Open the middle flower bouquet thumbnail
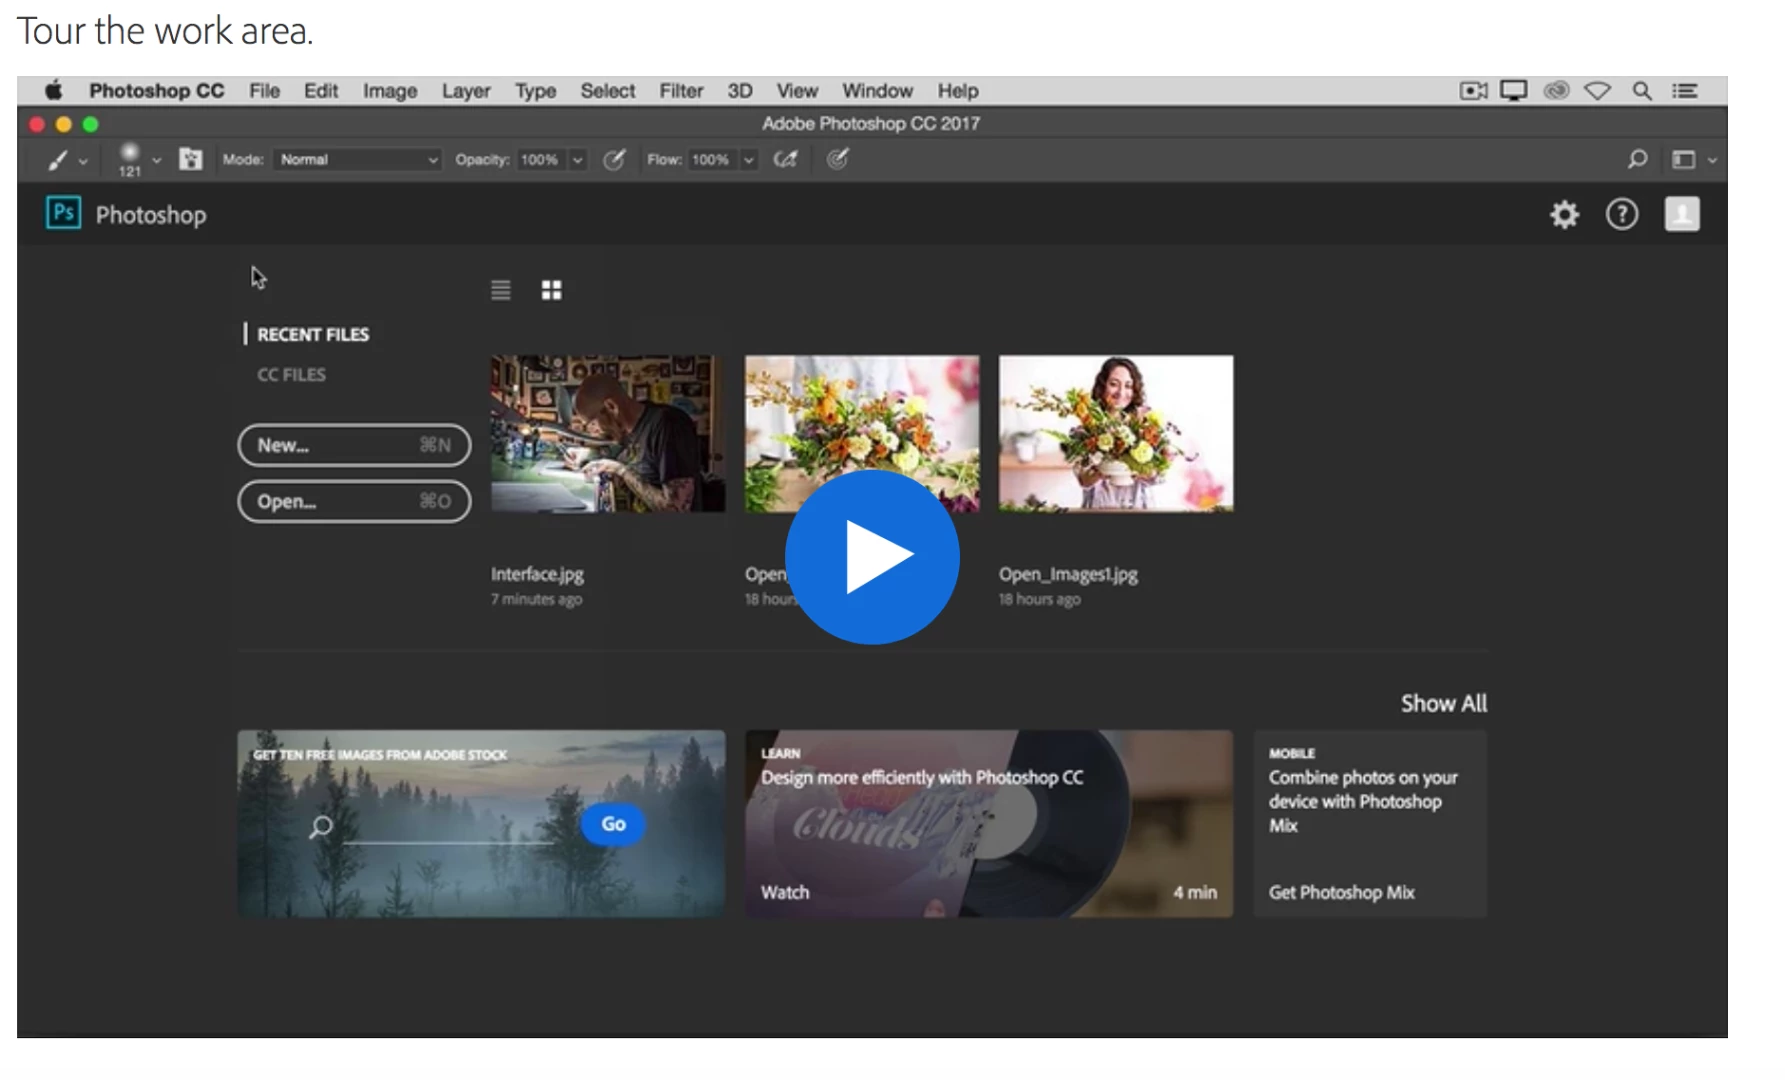The width and height of the screenshot is (1785, 1080). pyautogui.click(x=862, y=434)
